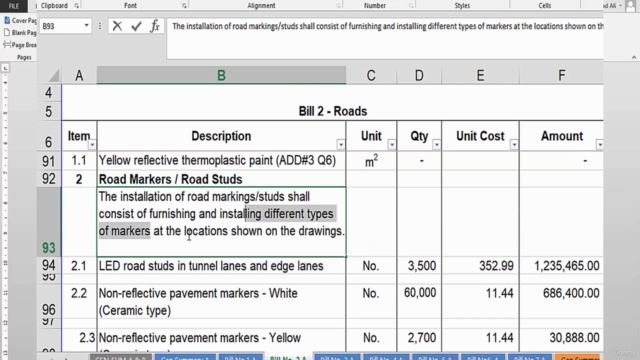The width and height of the screenshot is (640, 360).
Task: Open the Amount column filter dropdown
Action: 600,144
